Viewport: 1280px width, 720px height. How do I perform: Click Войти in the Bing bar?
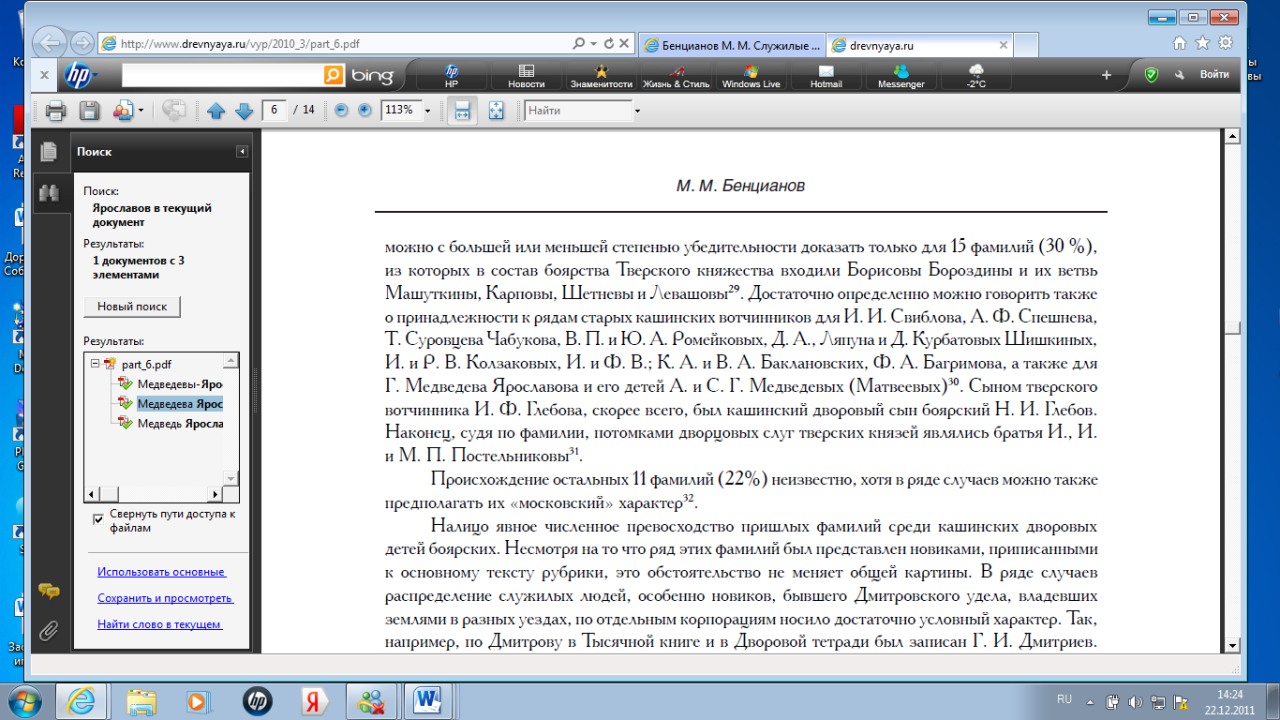(1214, 75)
